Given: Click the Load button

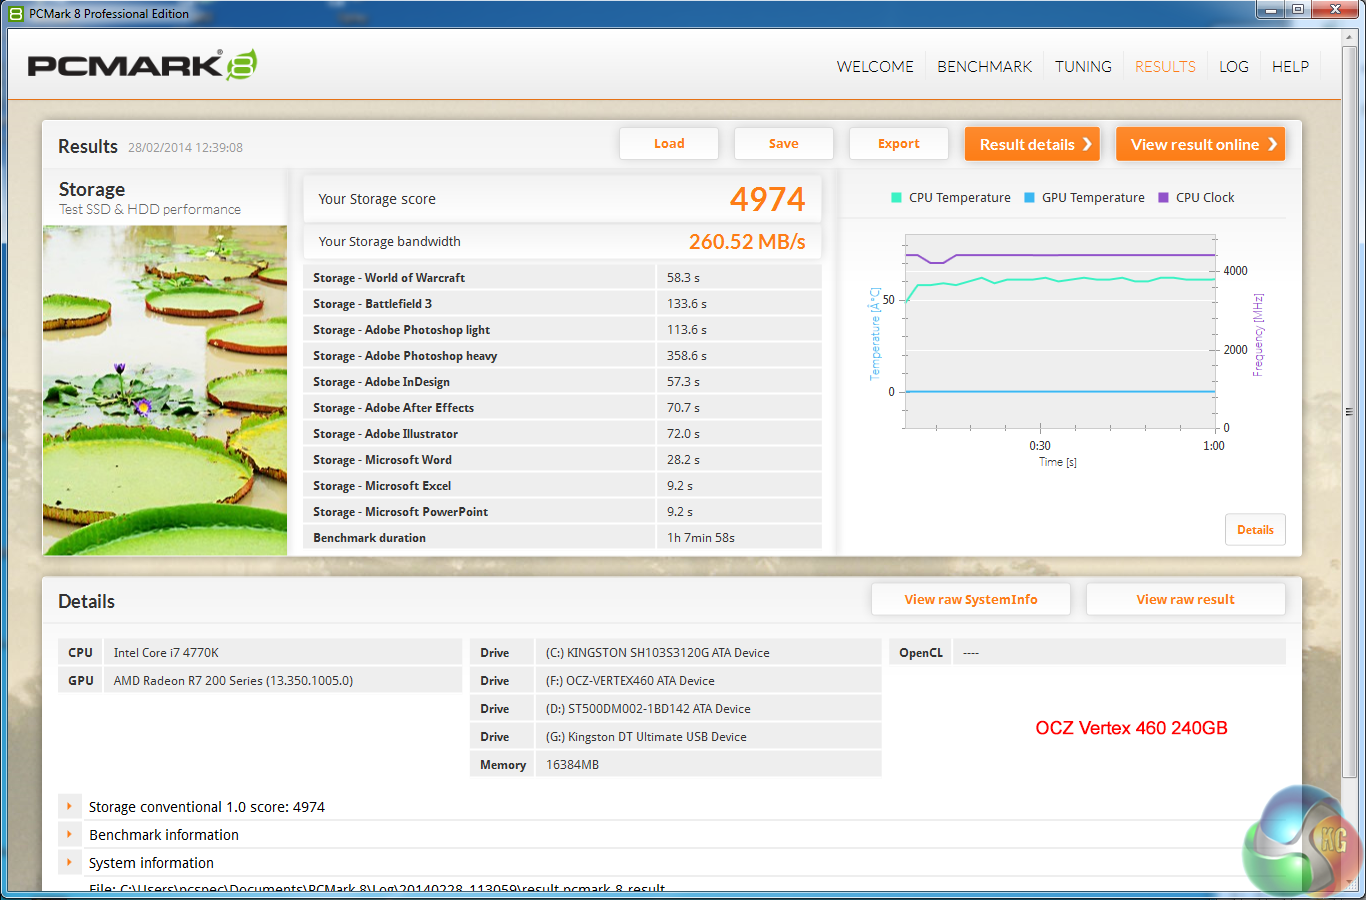Looking at the screenshot, I should pos(669,144).
